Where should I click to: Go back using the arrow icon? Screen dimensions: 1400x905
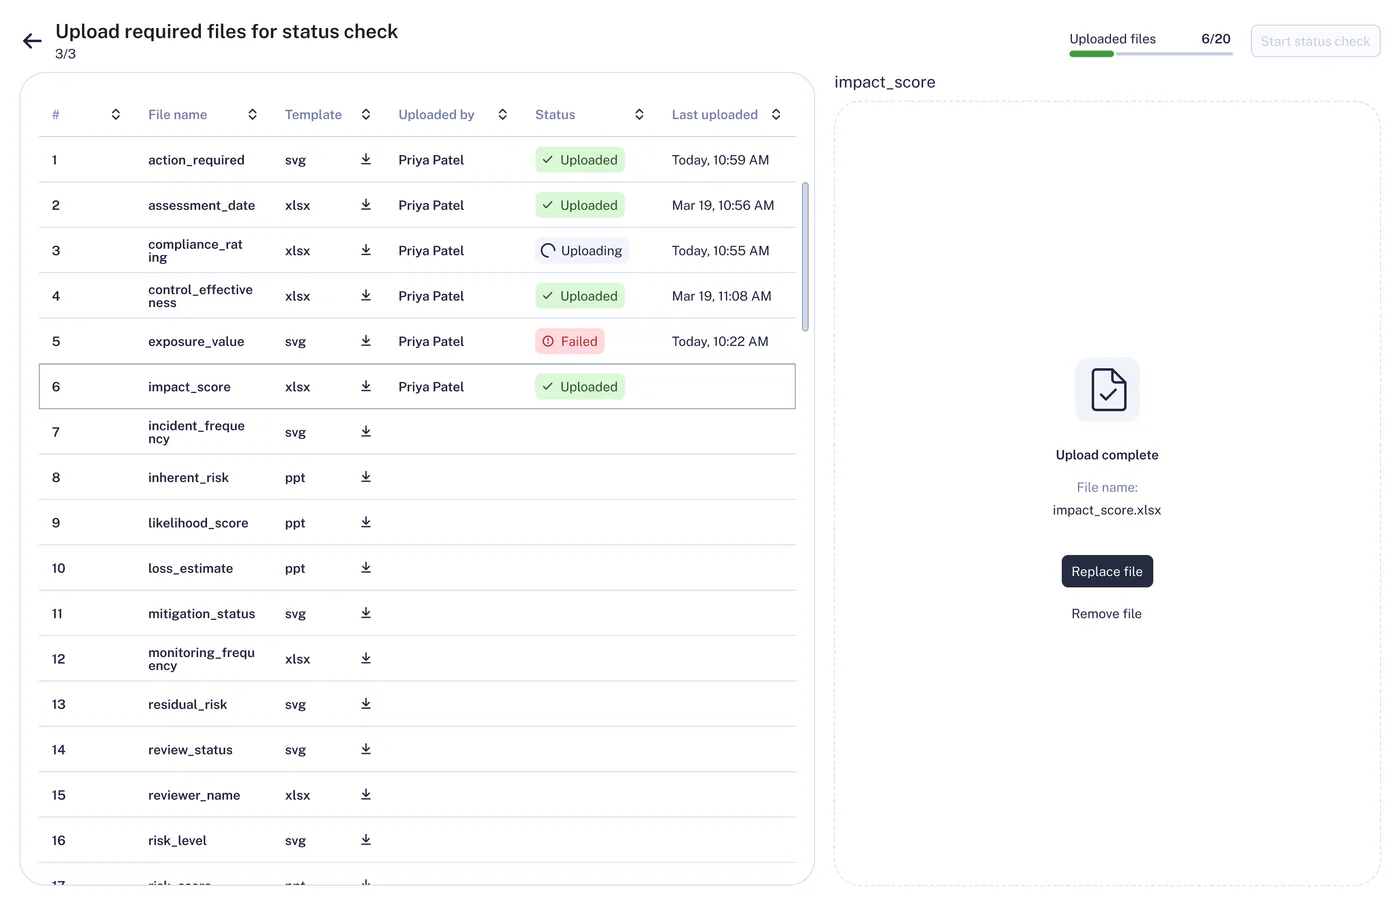click(x=32, y=41)
